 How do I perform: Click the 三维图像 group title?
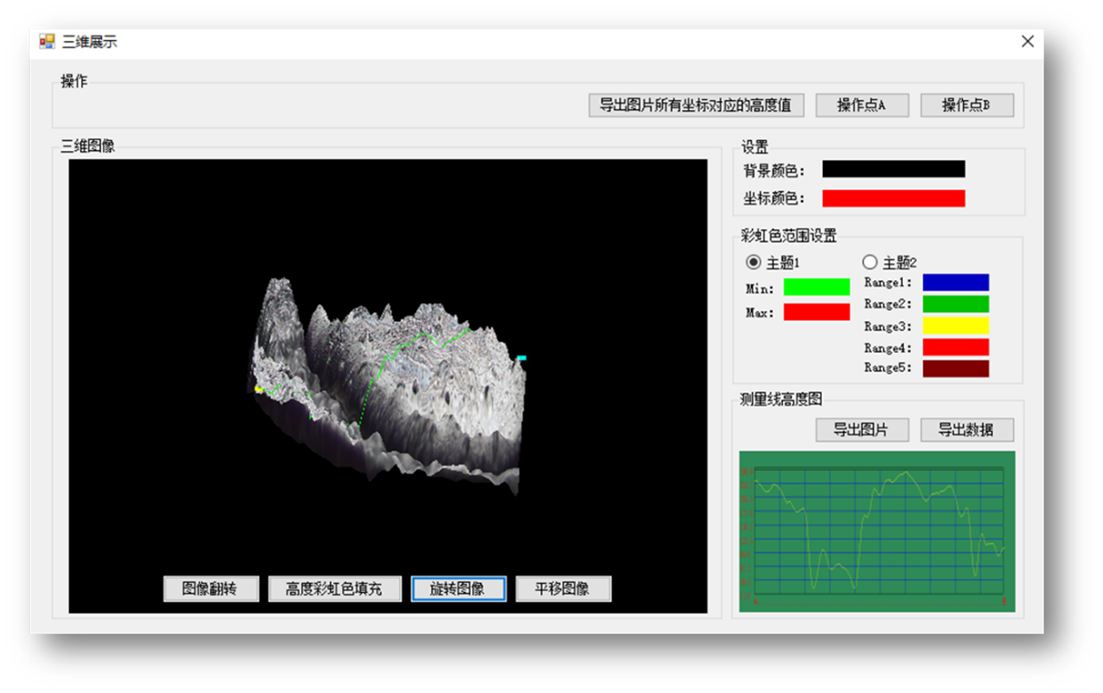(x=87, y=146)
